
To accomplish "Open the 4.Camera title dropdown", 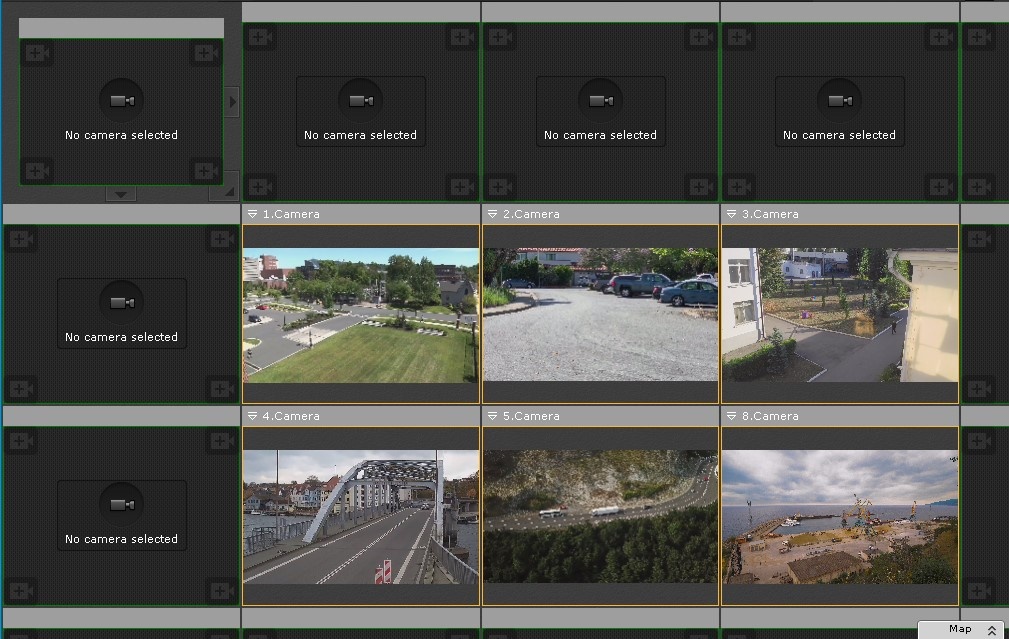I will (252, 416).
